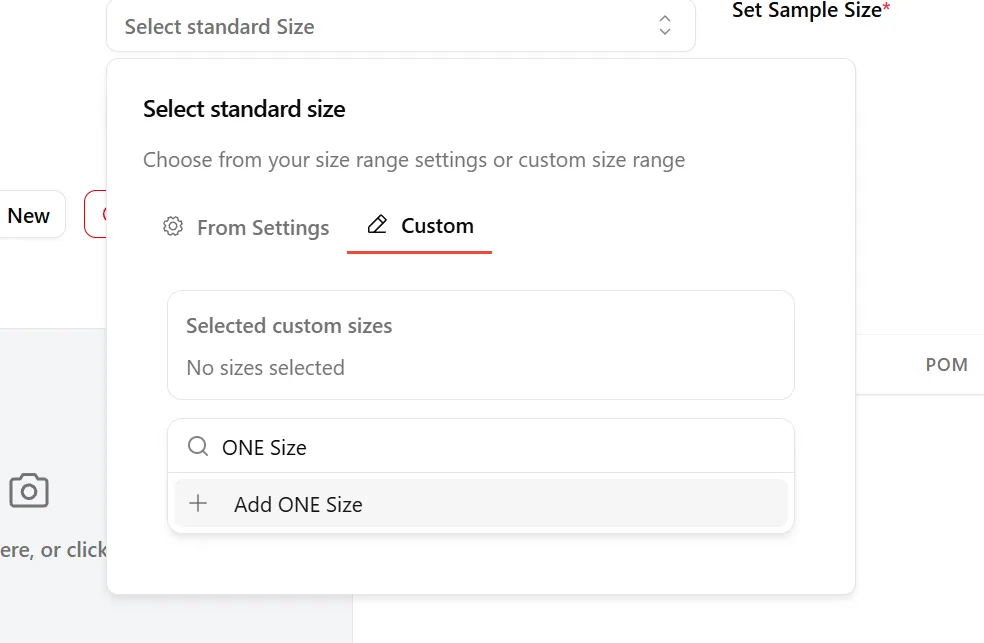This screenshot has width=984, height=643.
Task: Click the Set Sample Size label
Action: click(811, 10)
